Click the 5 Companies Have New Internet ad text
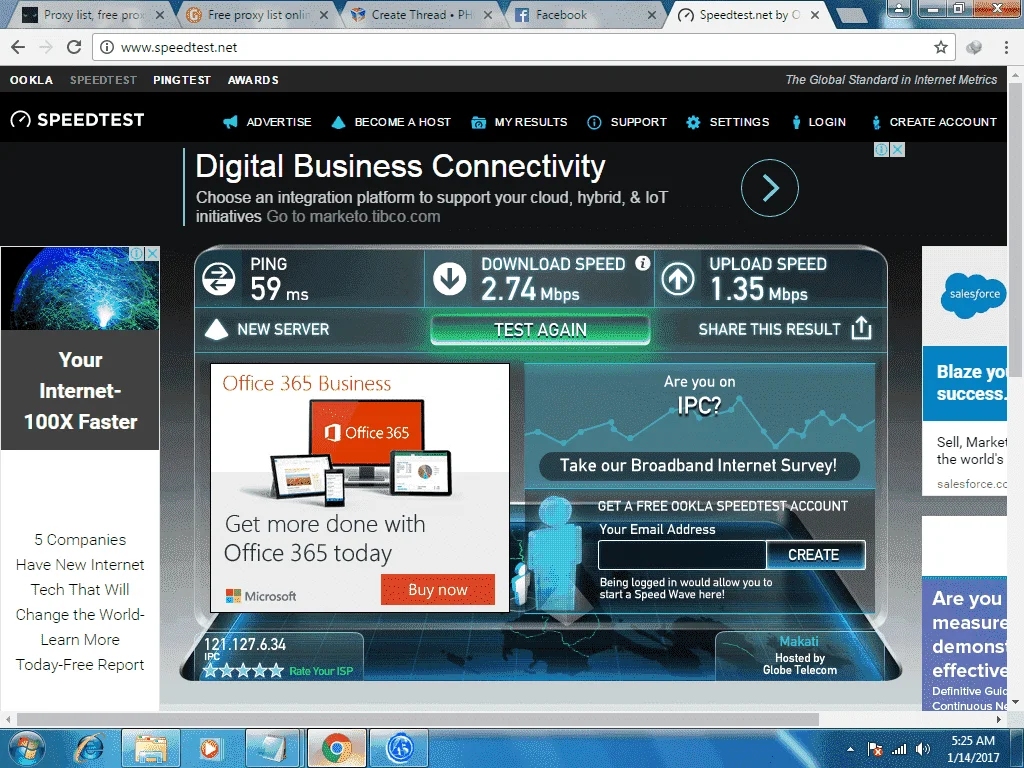 pyautogui.click(x=80, y=602)
